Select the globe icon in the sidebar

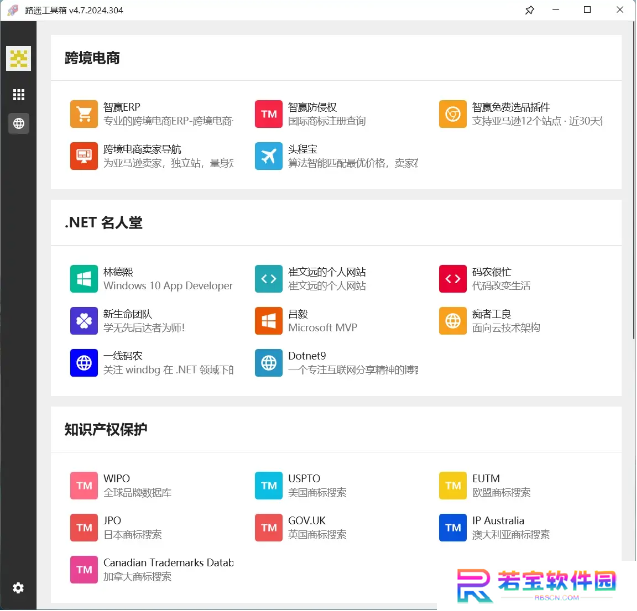[18, 124]
